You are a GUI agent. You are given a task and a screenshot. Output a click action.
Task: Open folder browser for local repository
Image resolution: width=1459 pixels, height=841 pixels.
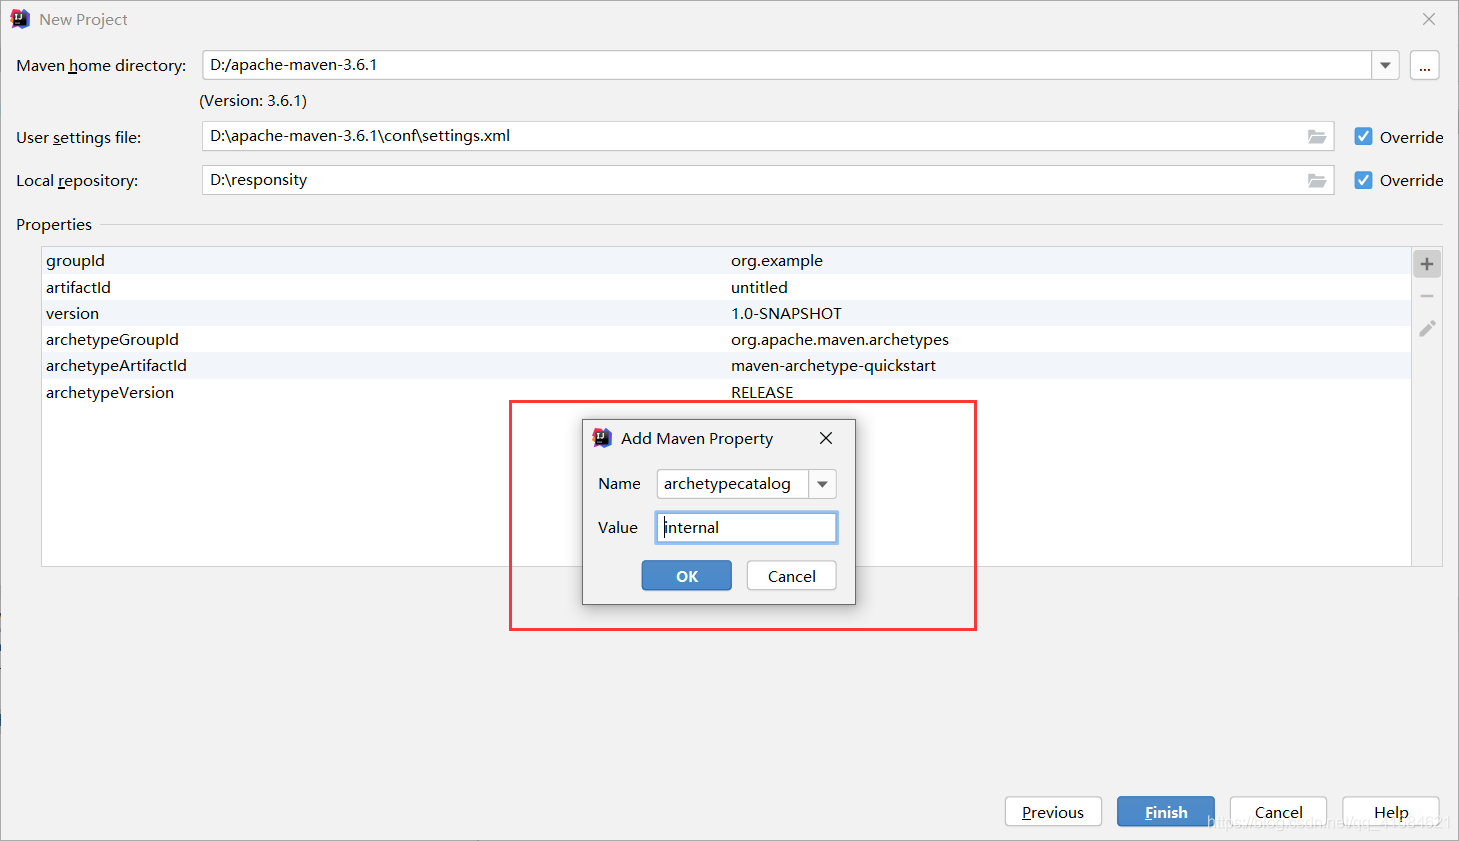pos(1317,180)
